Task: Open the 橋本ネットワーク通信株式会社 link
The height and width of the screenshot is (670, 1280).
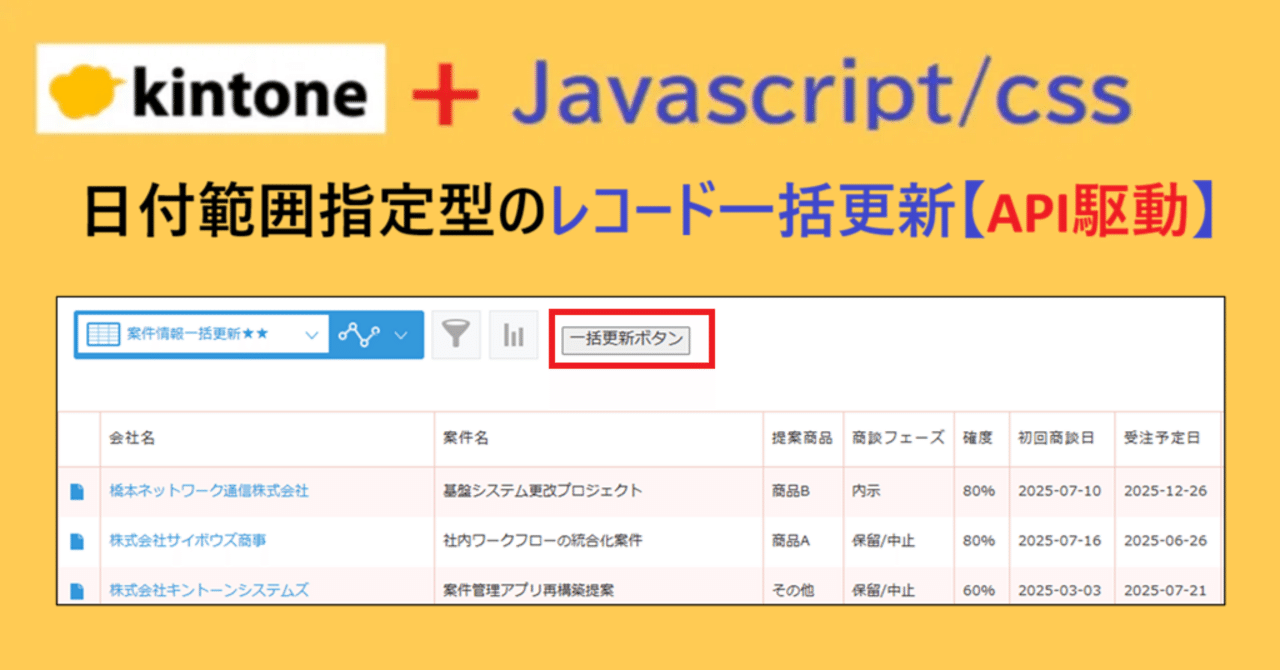Action: [x=209, y=491]
